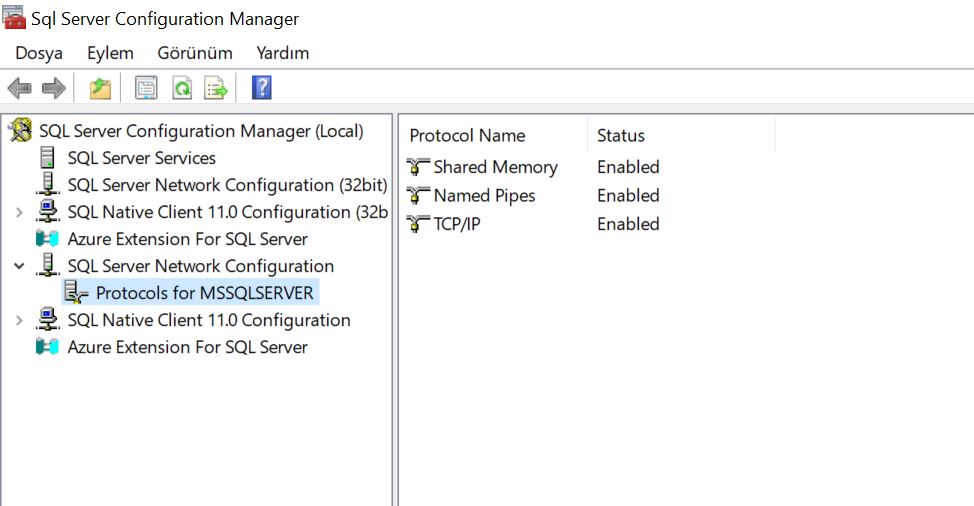This screenshot has width=974, height=506.
Task: Open Help via the question mark icon
Action: point(262,89)
